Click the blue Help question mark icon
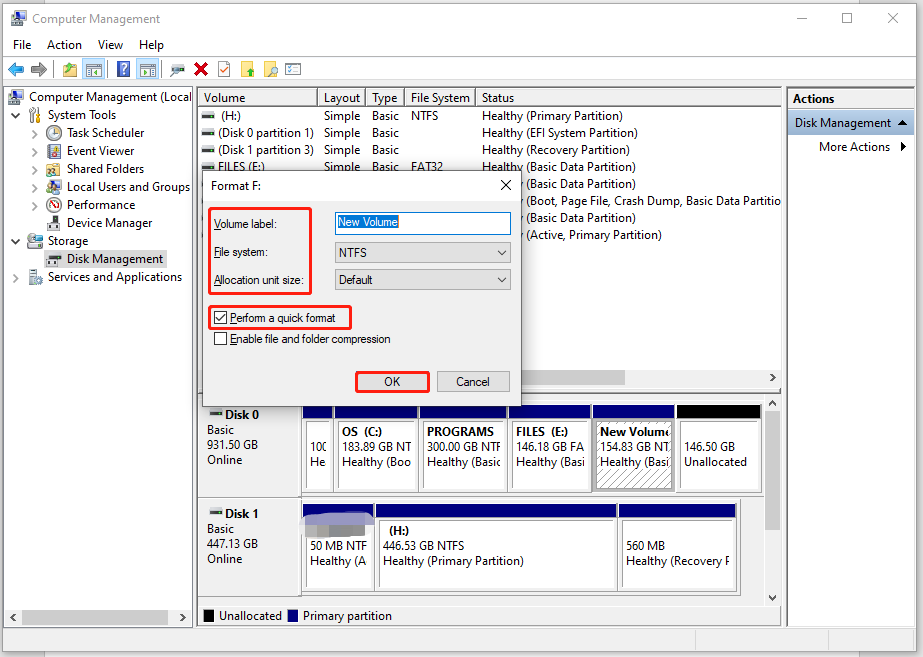 [123, 69]
